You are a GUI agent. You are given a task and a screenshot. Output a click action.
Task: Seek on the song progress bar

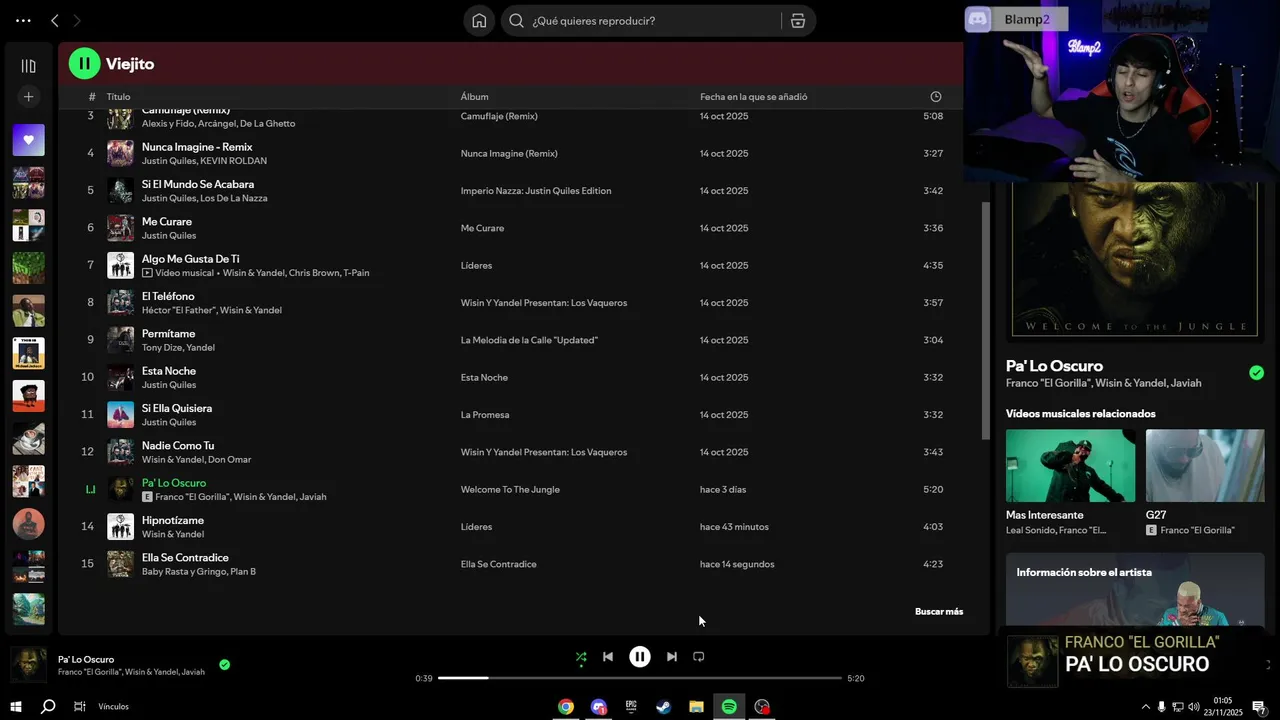tap(640, 678)
